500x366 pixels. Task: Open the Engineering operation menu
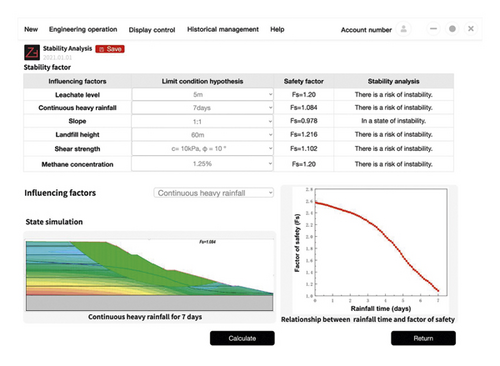(x=83, y=29)
